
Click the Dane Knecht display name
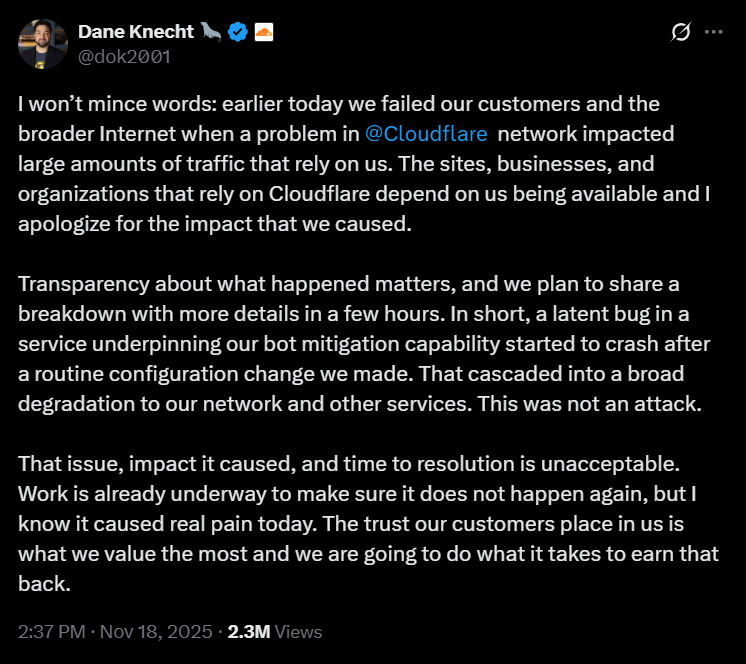[x=135, y=32]
